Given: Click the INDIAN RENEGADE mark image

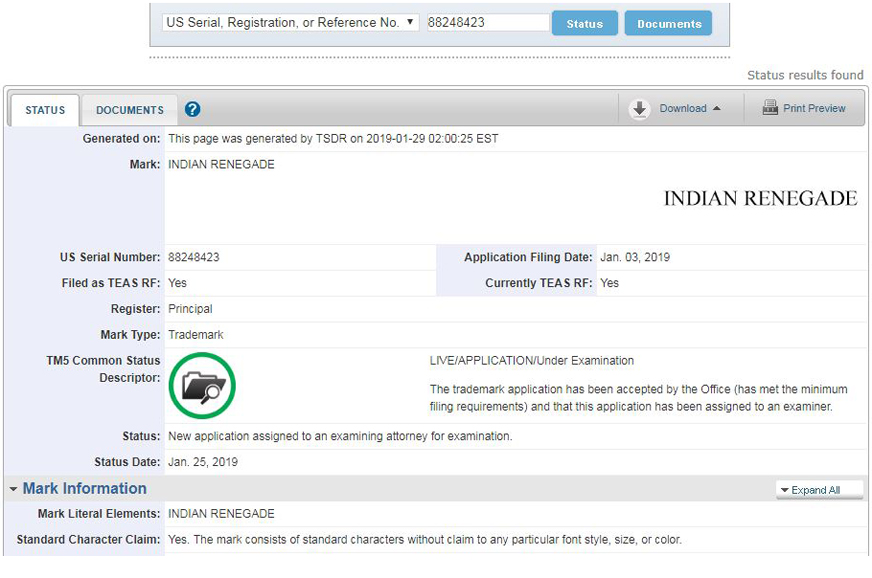Looking at the screenshot, I should click(x=760, y=198).
